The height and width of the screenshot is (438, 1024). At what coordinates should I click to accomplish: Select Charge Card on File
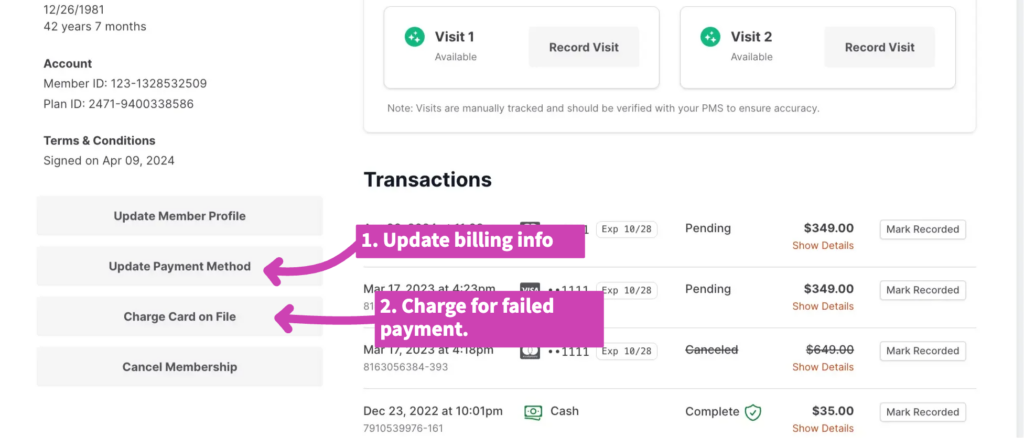coord(179,317)
